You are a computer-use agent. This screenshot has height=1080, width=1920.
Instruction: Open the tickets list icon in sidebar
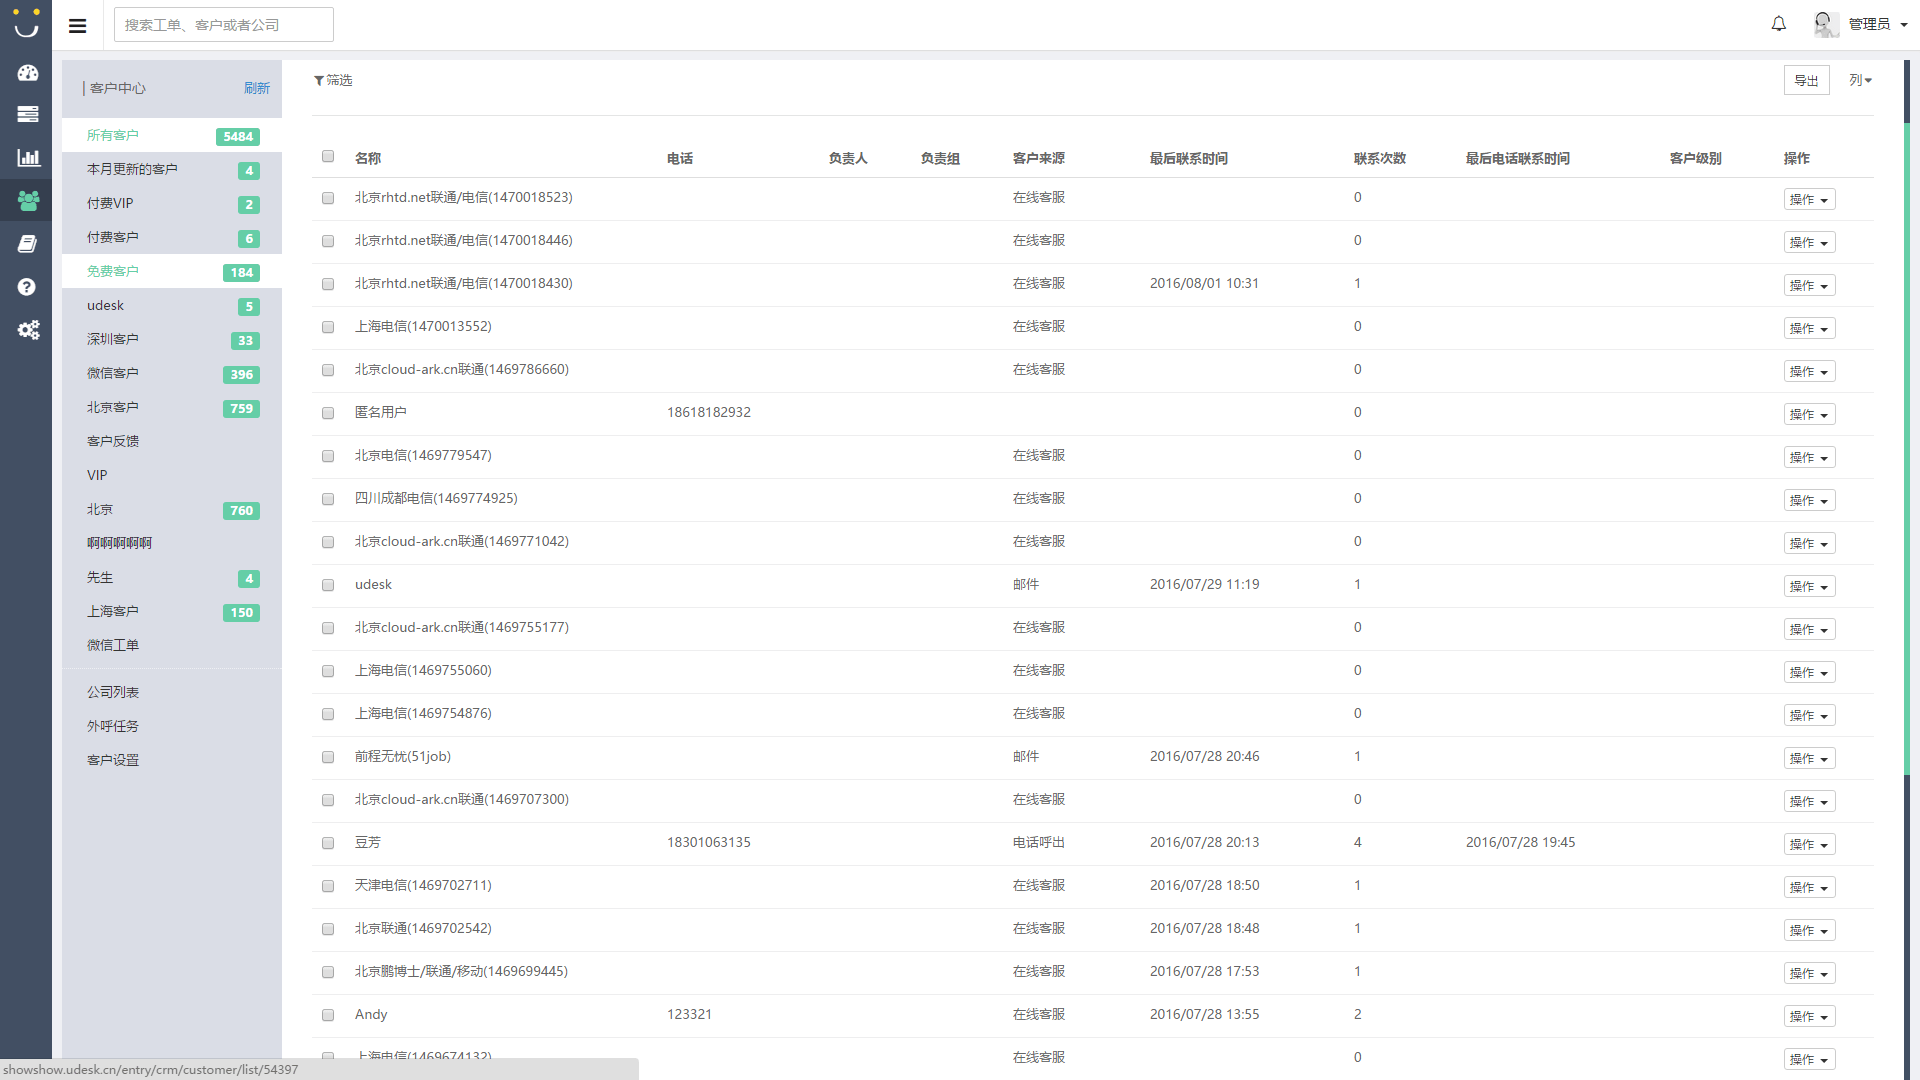(x=27, y=114)
